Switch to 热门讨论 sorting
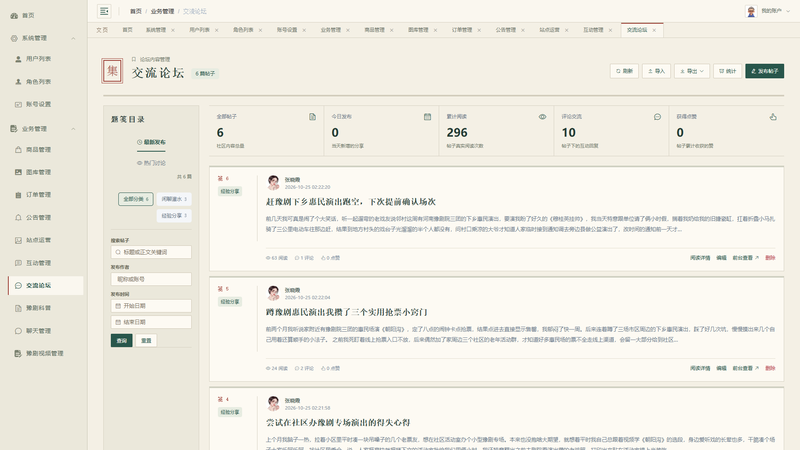 pyautogui.click(x=151, y=163)
